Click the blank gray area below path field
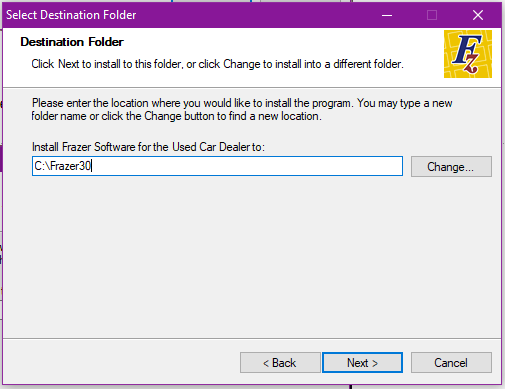This screenshot has height=389, width=505. (252, 257)
